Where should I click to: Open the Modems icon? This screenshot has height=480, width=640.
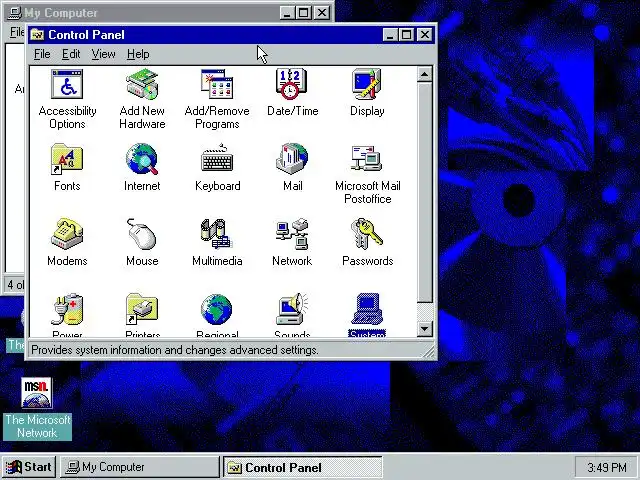(67, 234)
